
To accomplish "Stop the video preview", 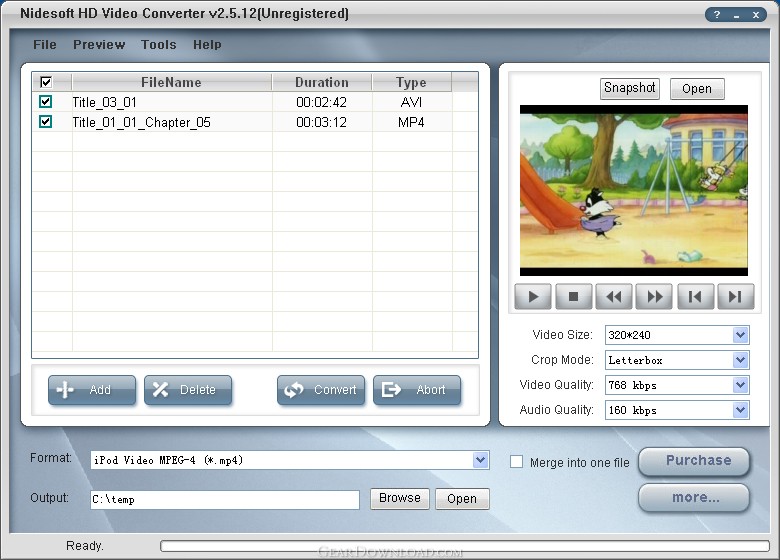I will pos(574,297).
